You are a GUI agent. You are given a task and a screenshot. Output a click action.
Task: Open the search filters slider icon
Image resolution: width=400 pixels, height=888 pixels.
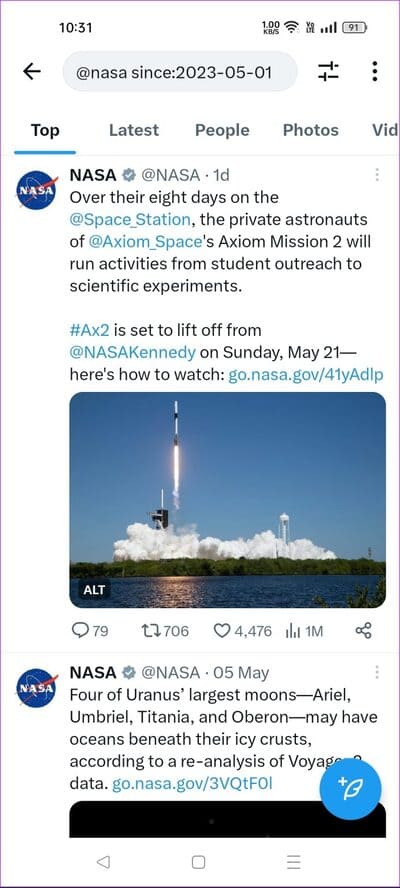(x=328, y=71)
